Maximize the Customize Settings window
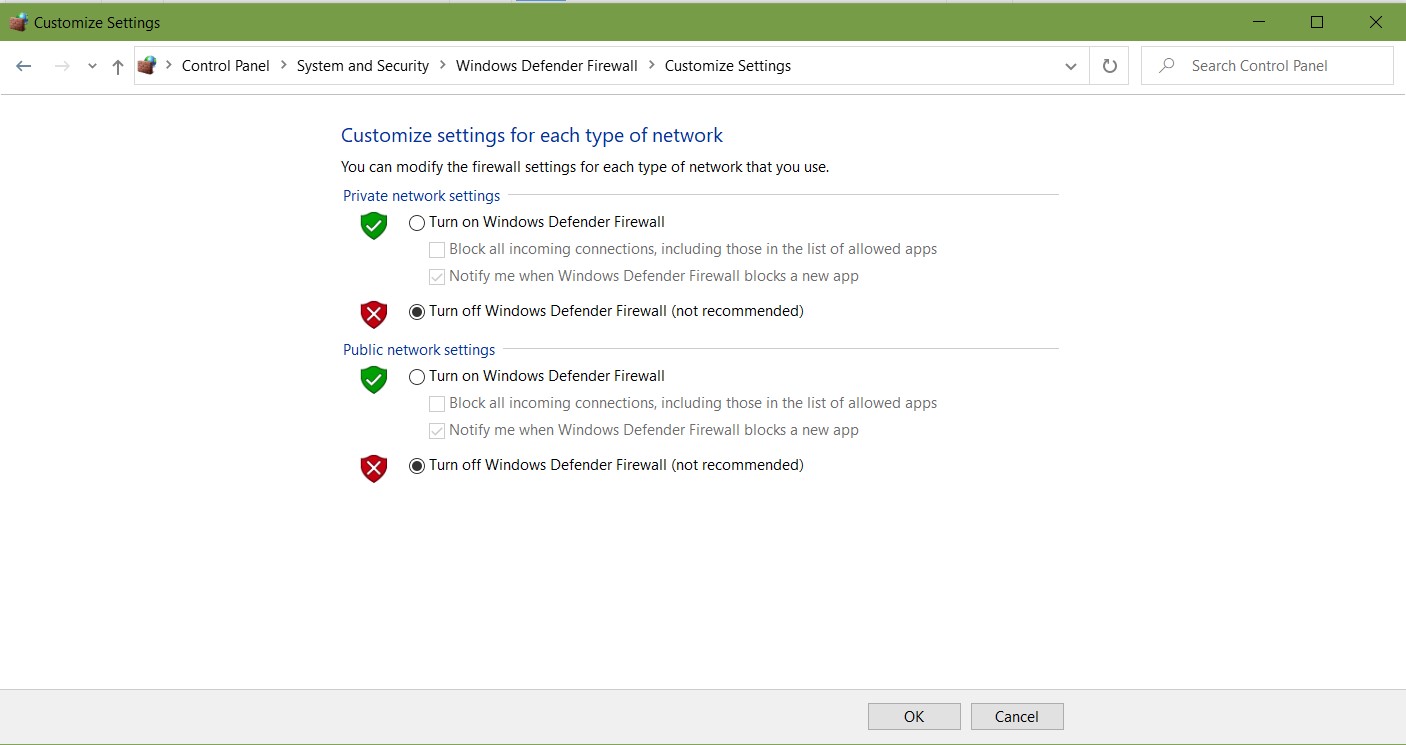 coord(1317,22)
